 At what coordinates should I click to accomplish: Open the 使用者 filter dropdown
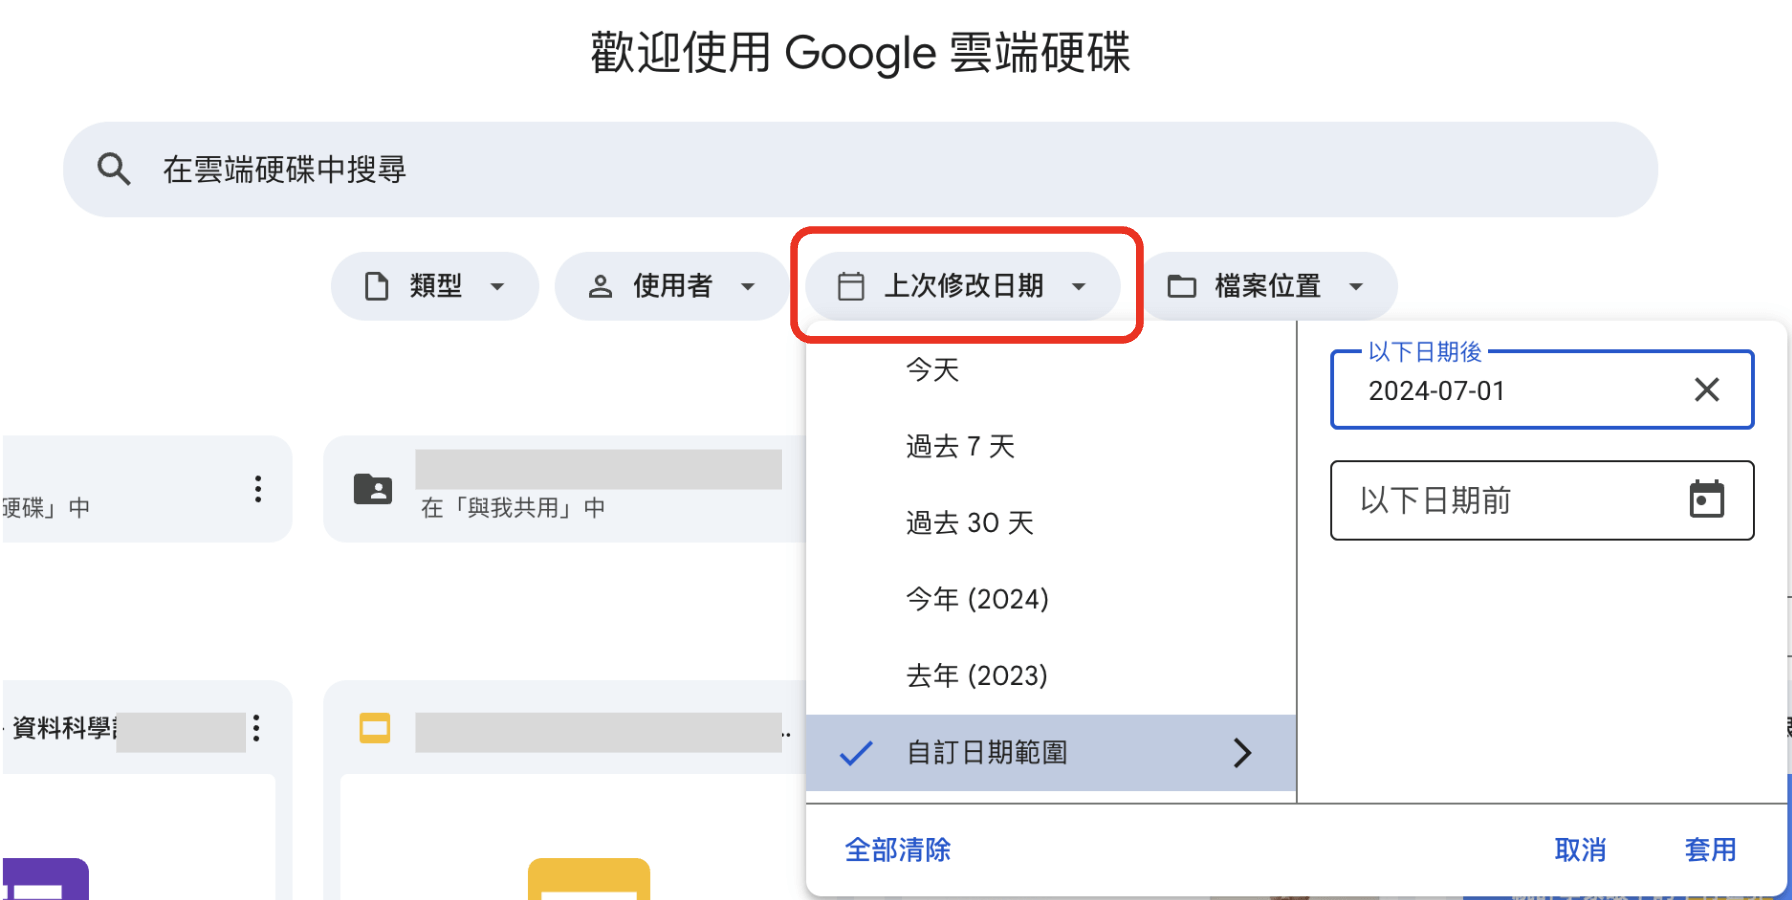click(671, 286)
